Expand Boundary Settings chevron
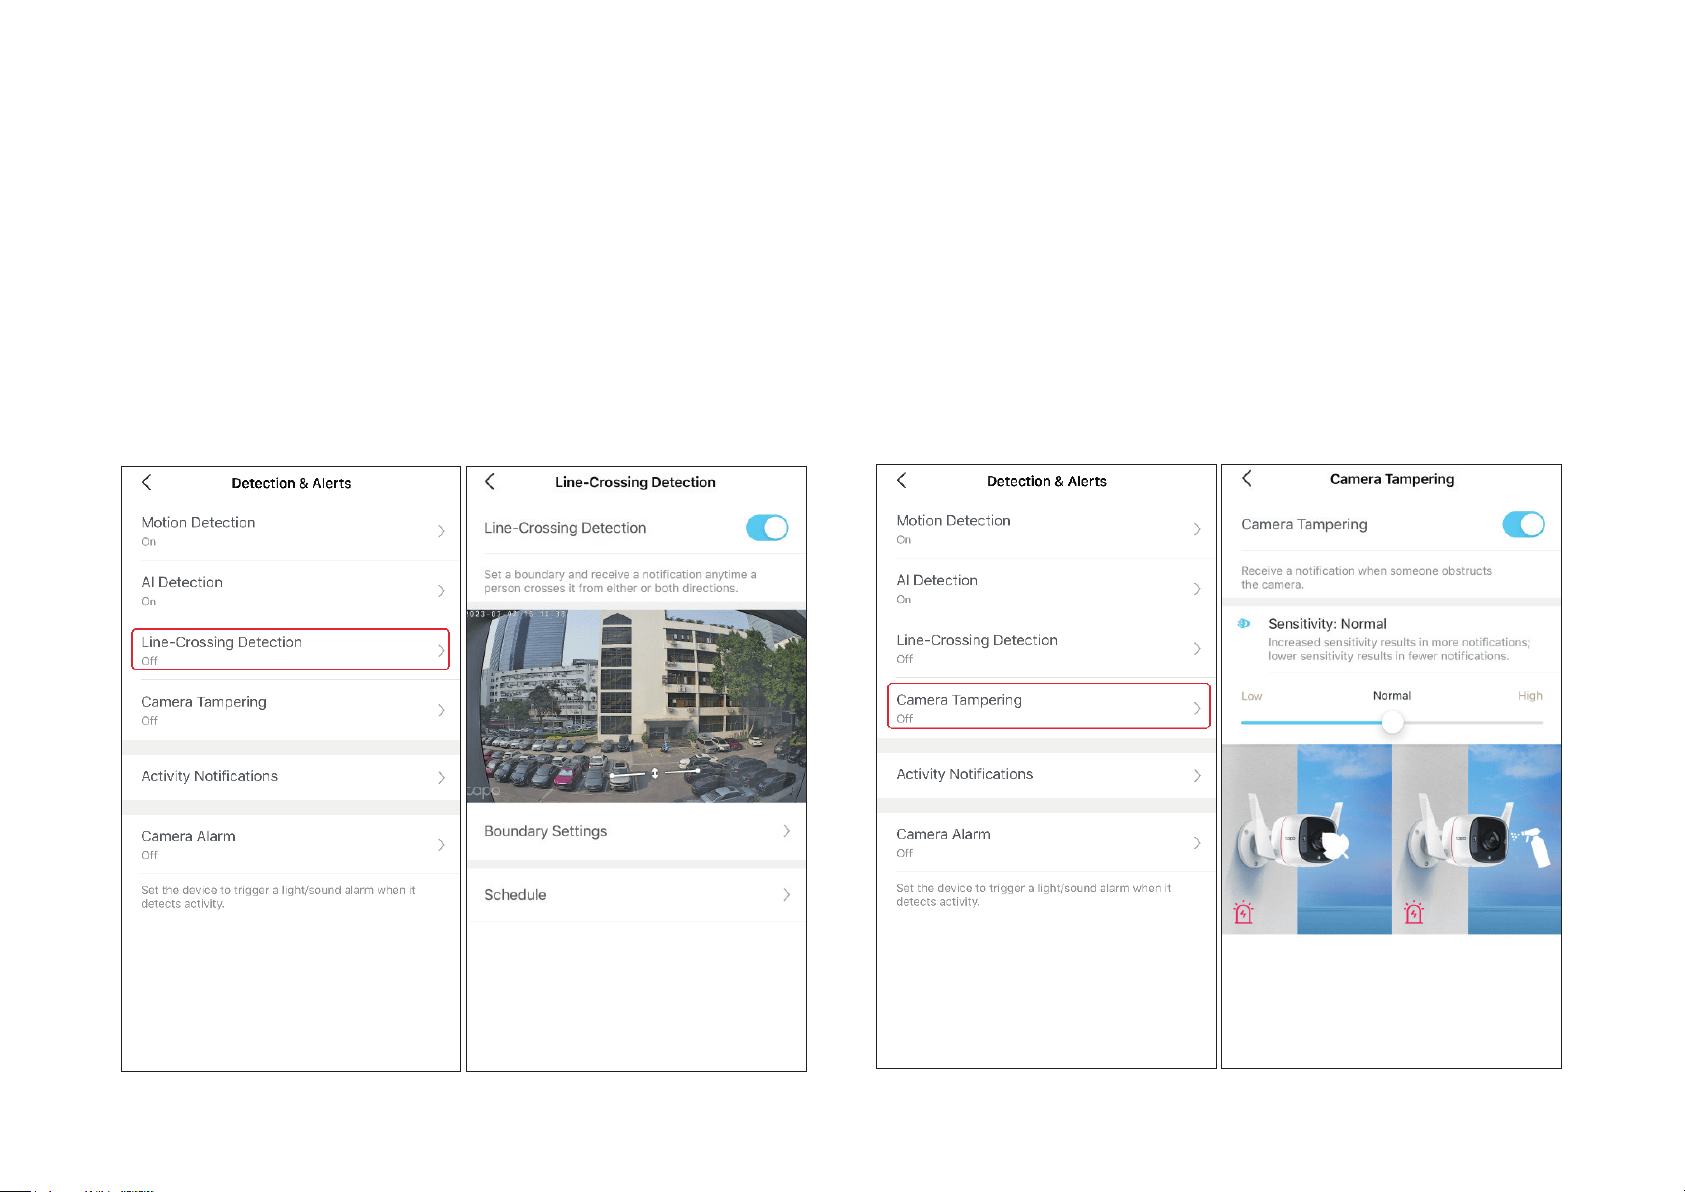The width and height of the screenshot is (1685, 1192). [x=787, y=831]
